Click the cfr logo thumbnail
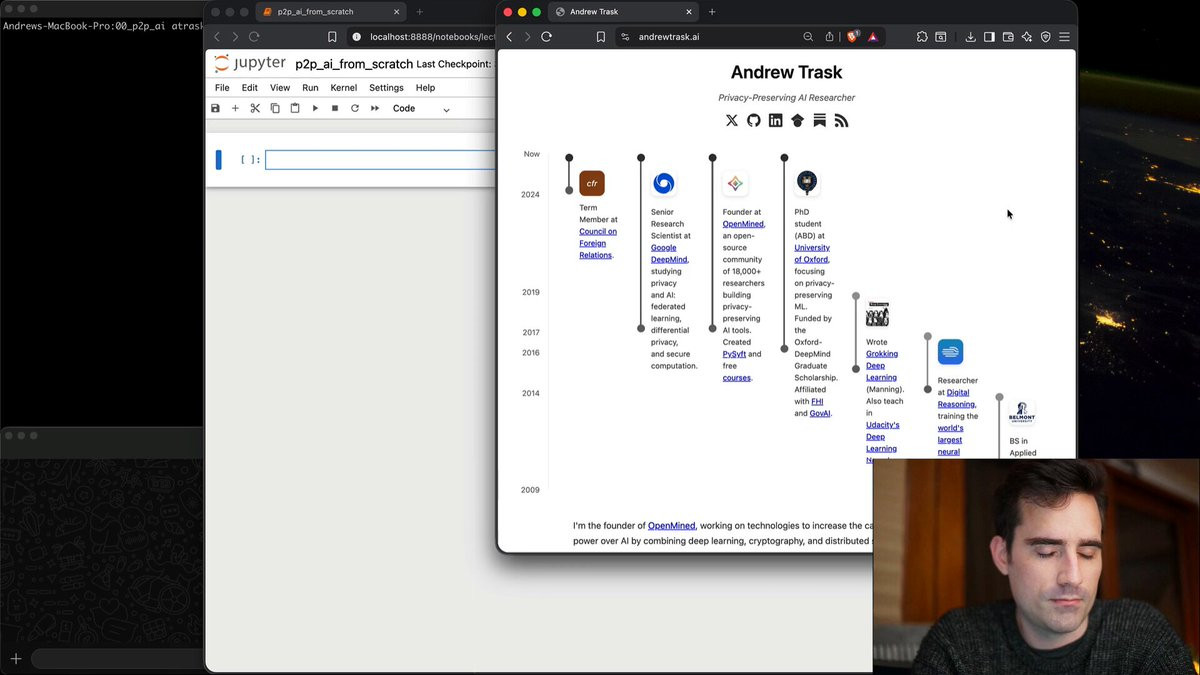The image size is (1200, 675). coord(592,183)
